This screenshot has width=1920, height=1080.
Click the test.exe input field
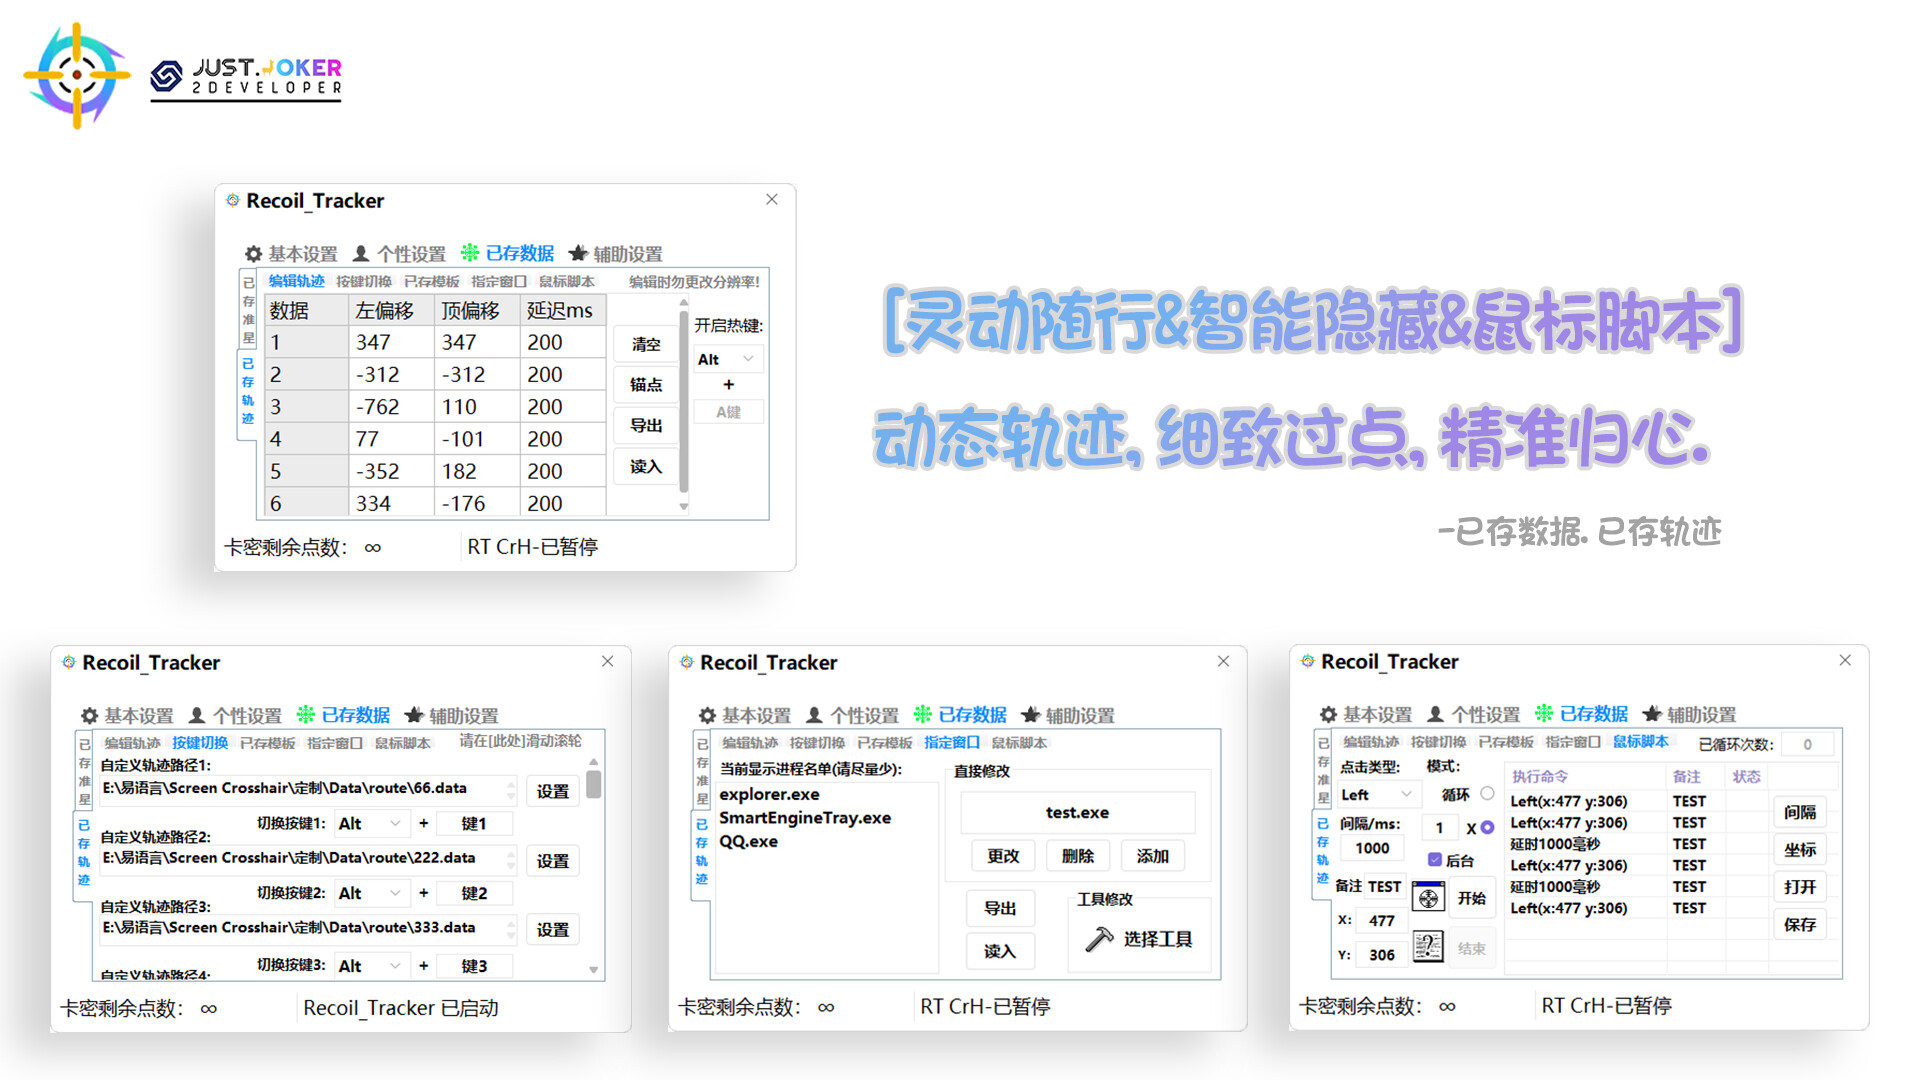click(x=1076, y=812)
